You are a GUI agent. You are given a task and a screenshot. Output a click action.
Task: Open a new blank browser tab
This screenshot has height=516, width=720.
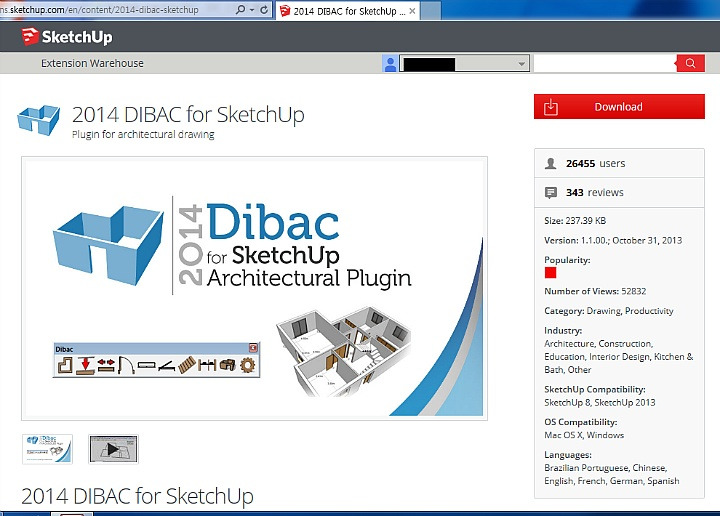431,11
